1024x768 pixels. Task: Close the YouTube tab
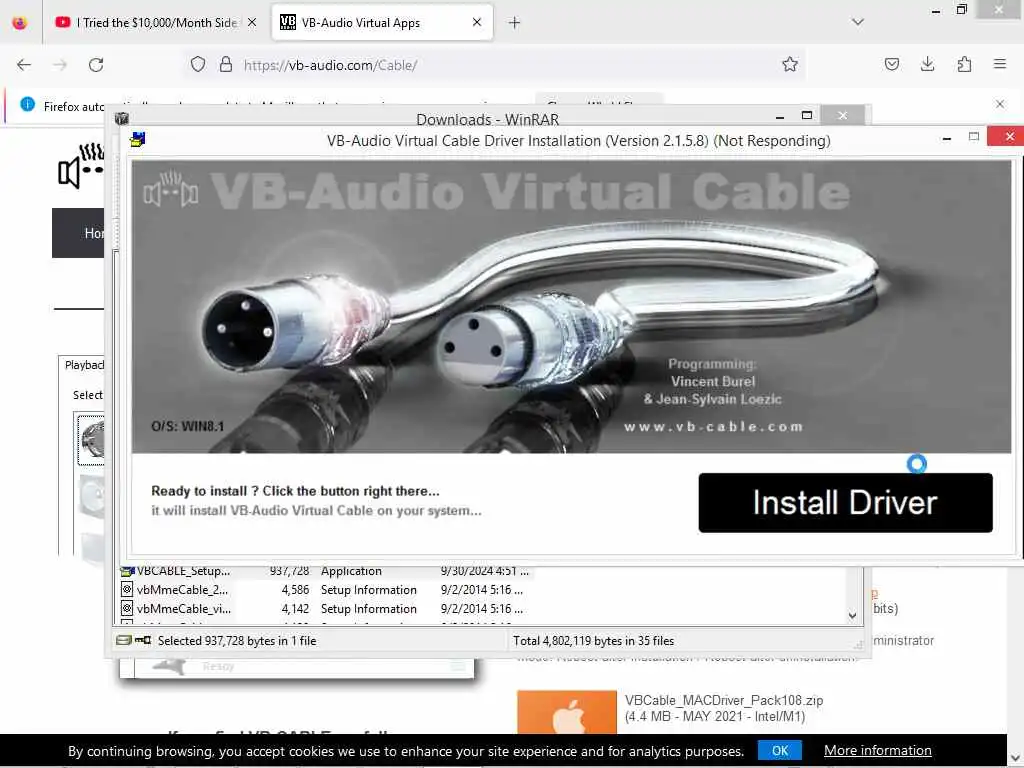pos(252,22)
